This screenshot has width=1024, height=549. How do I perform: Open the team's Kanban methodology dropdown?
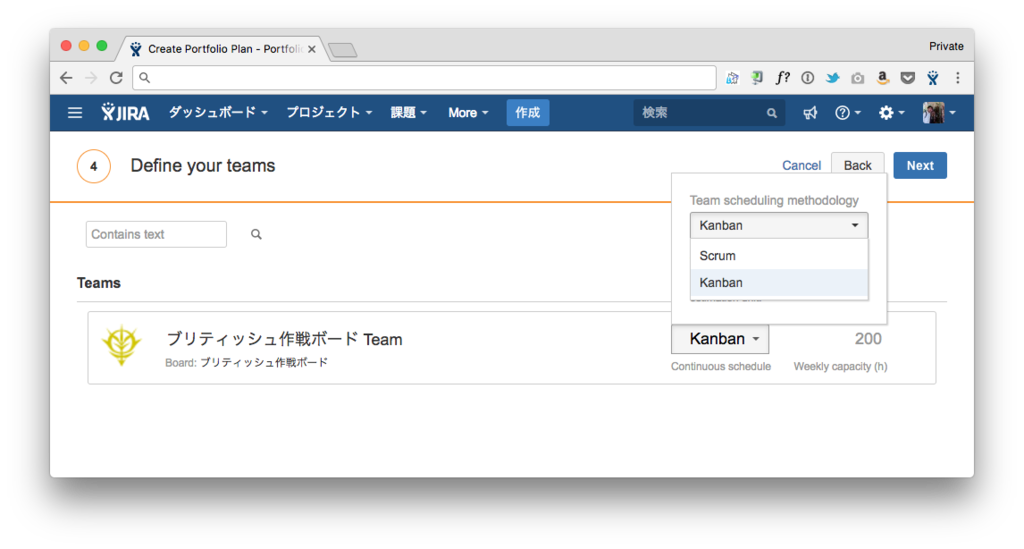(720, 339)
